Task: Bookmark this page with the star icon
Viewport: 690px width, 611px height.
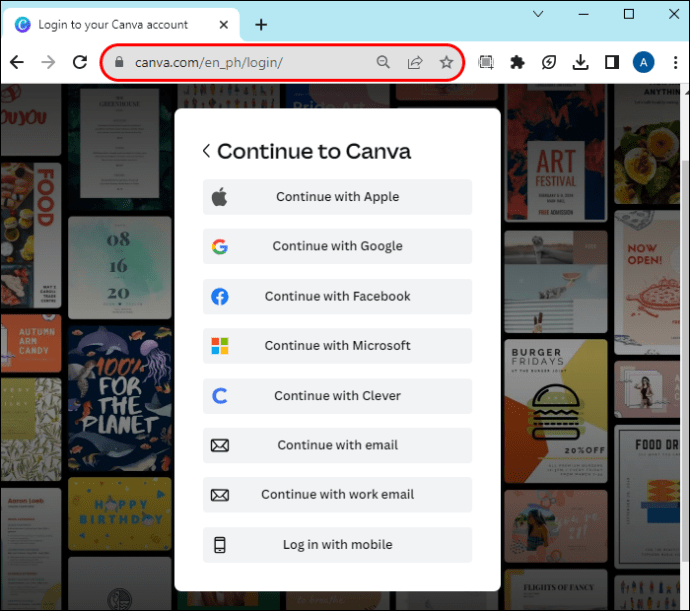Action: point(446,62)
